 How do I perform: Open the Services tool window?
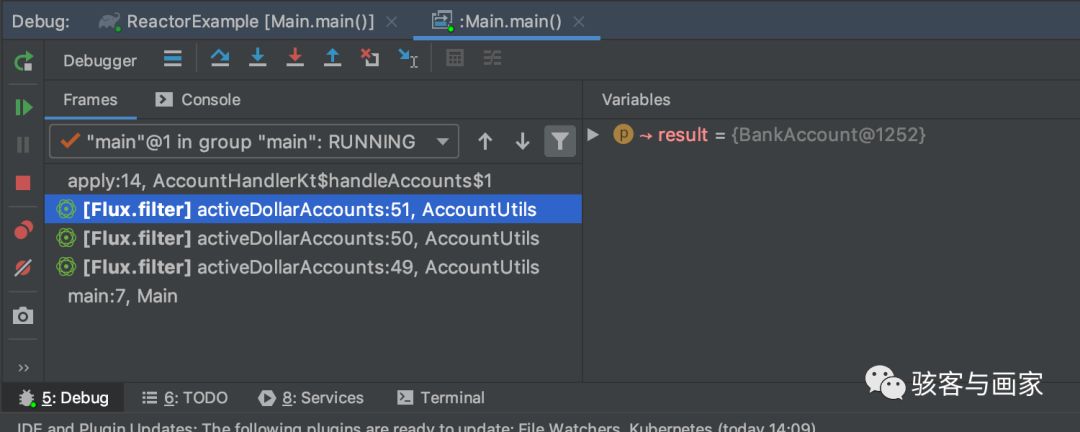[x=311, y=398]
